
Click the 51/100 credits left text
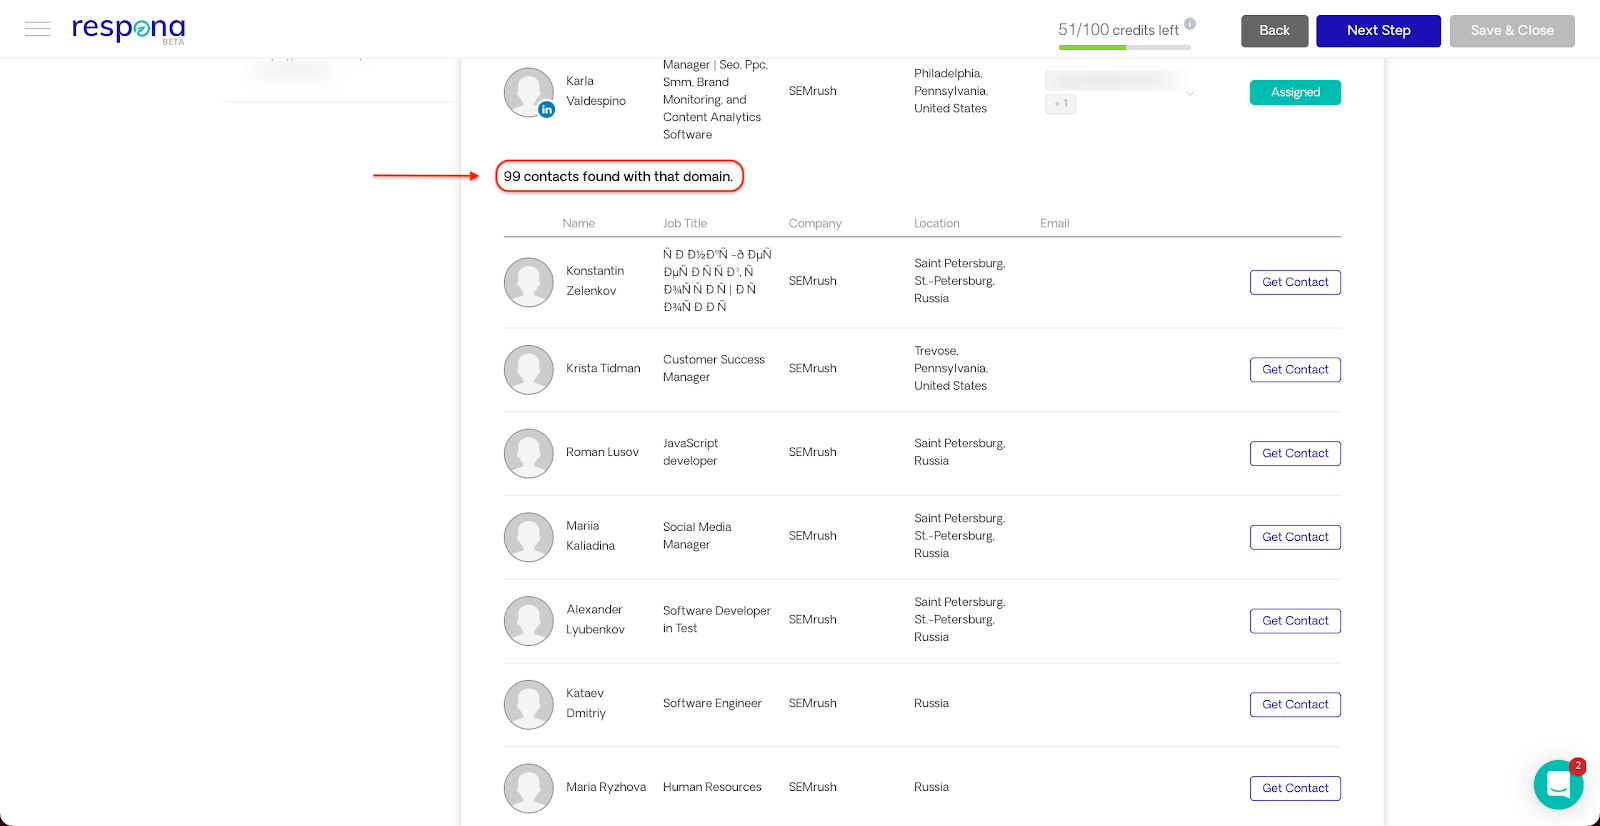click(1118, 30)
